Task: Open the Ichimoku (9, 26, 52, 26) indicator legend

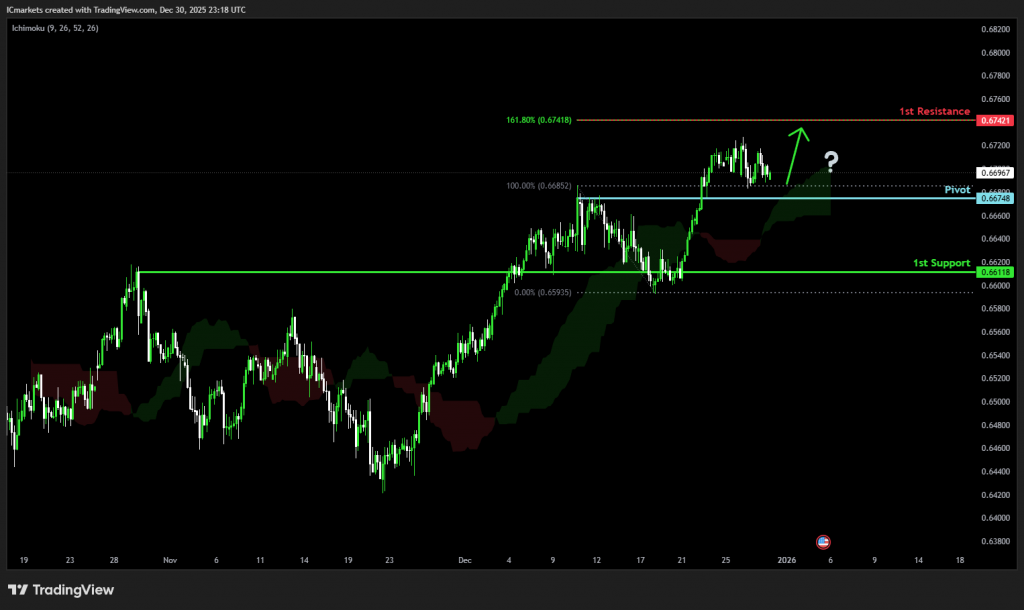Action: point(55,27)
